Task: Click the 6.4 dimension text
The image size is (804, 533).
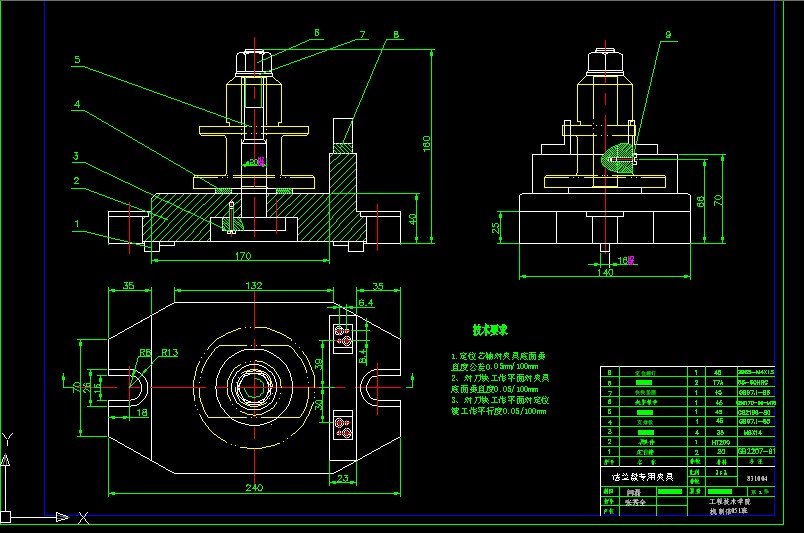Action: click(x=365, y=300)
